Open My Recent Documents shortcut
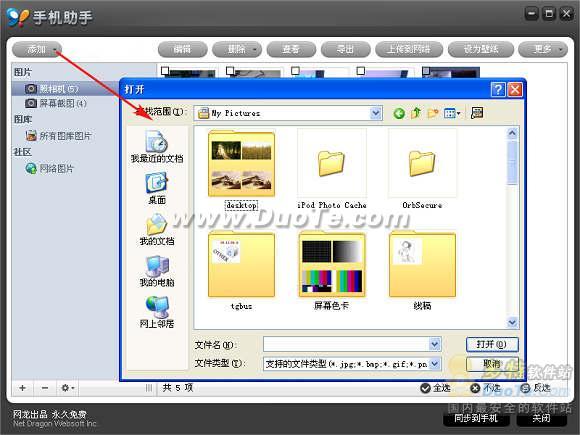 click(157, 146)
